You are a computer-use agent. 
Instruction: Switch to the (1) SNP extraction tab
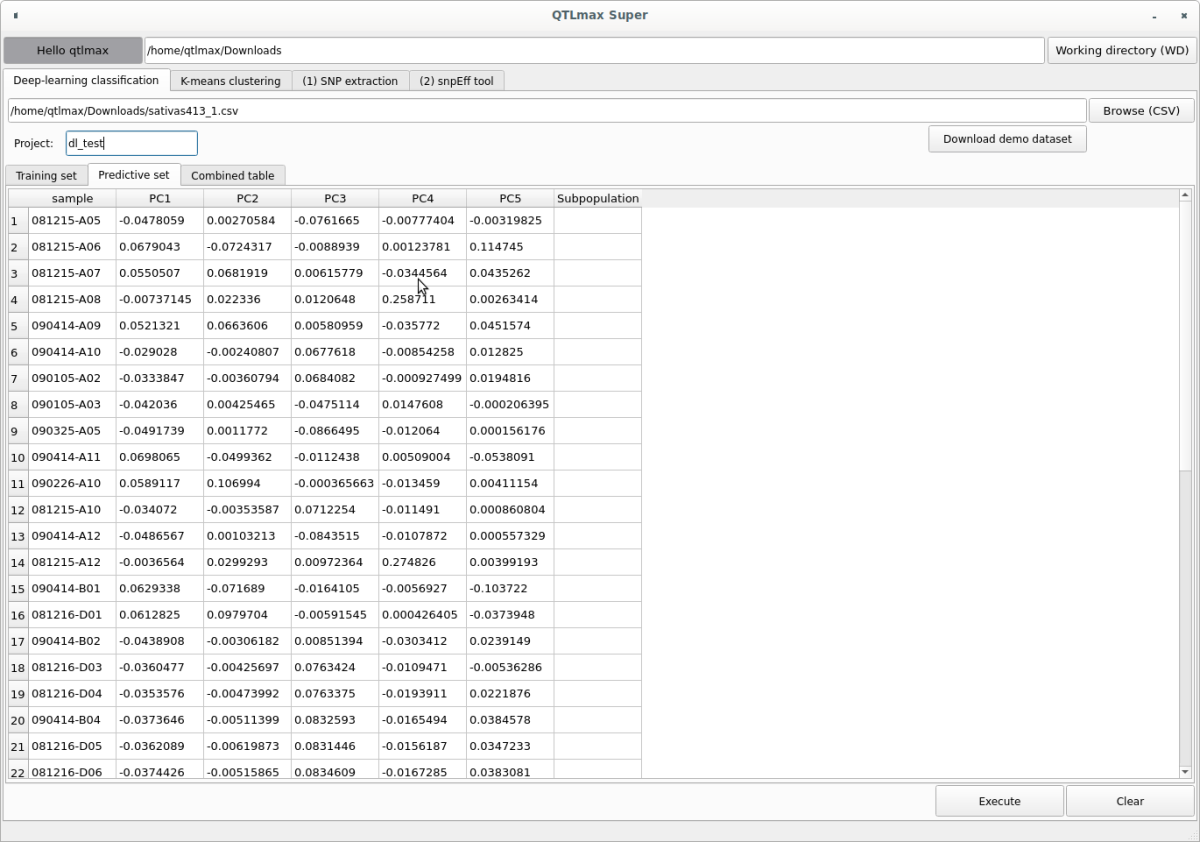(x=350, y=81)
